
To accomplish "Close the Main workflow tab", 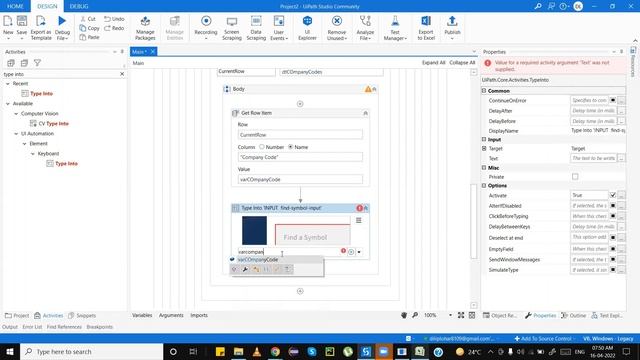I will click(153, 51).
